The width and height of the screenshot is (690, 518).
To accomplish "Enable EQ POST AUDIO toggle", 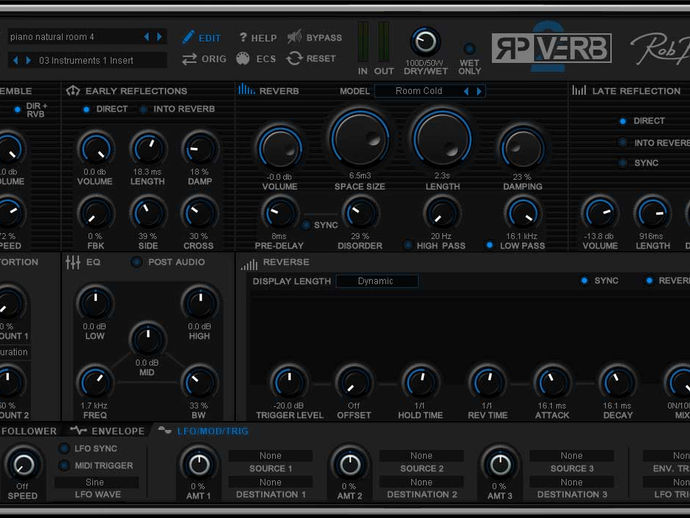I will [136, 262].
